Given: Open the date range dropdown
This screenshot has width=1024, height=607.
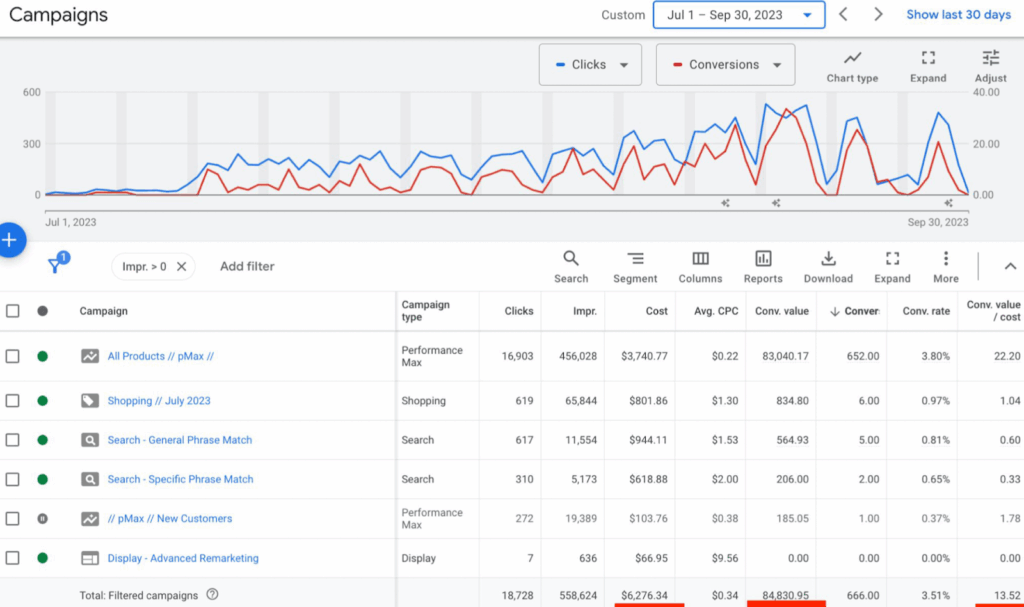Looking at the screenshot, I should (x=739, y=15).
